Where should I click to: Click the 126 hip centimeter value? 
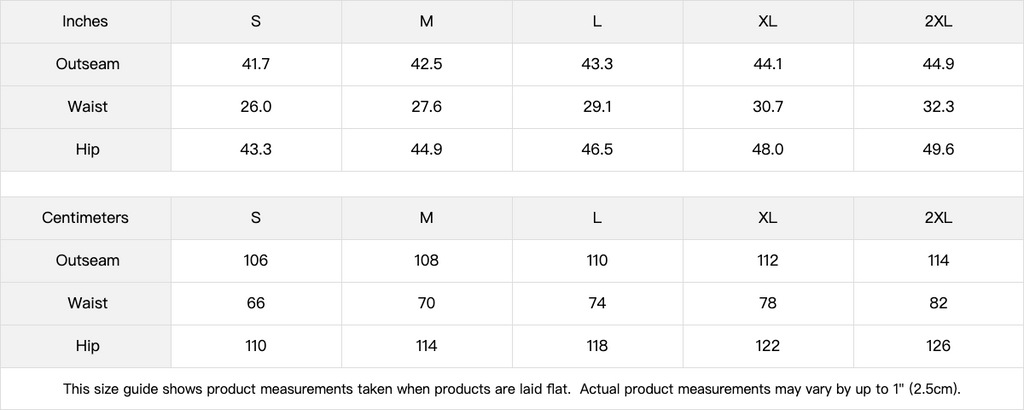pyautogui.click(x=938, y=346)
